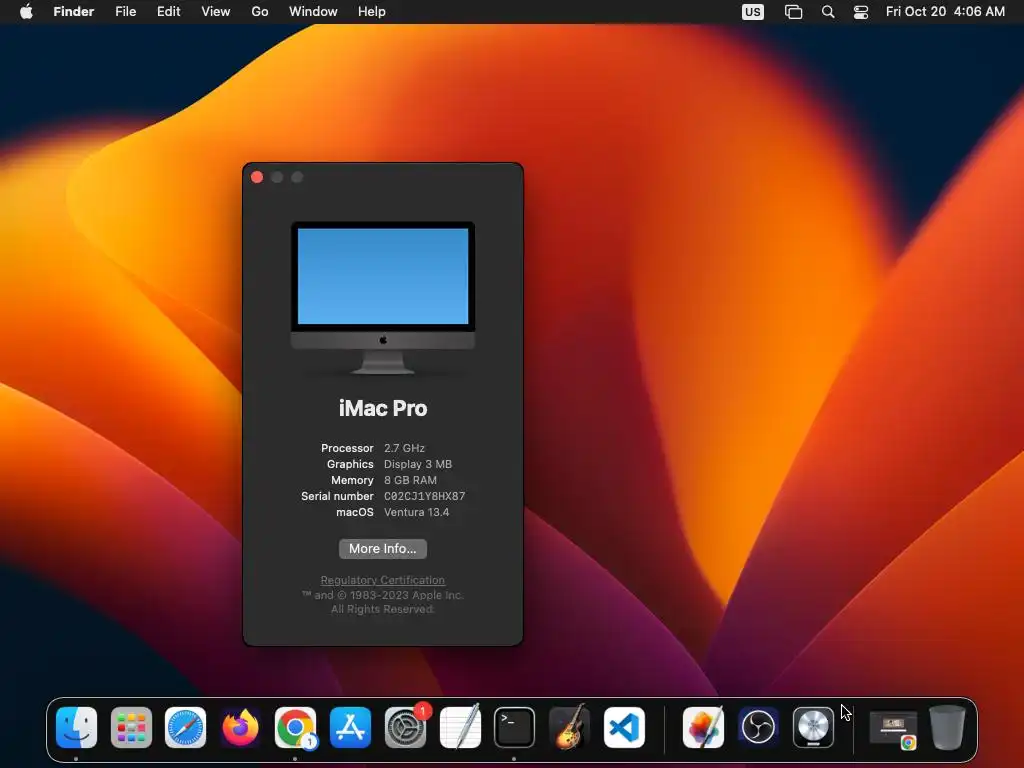Launch TextEdit from the Dock

460,727
